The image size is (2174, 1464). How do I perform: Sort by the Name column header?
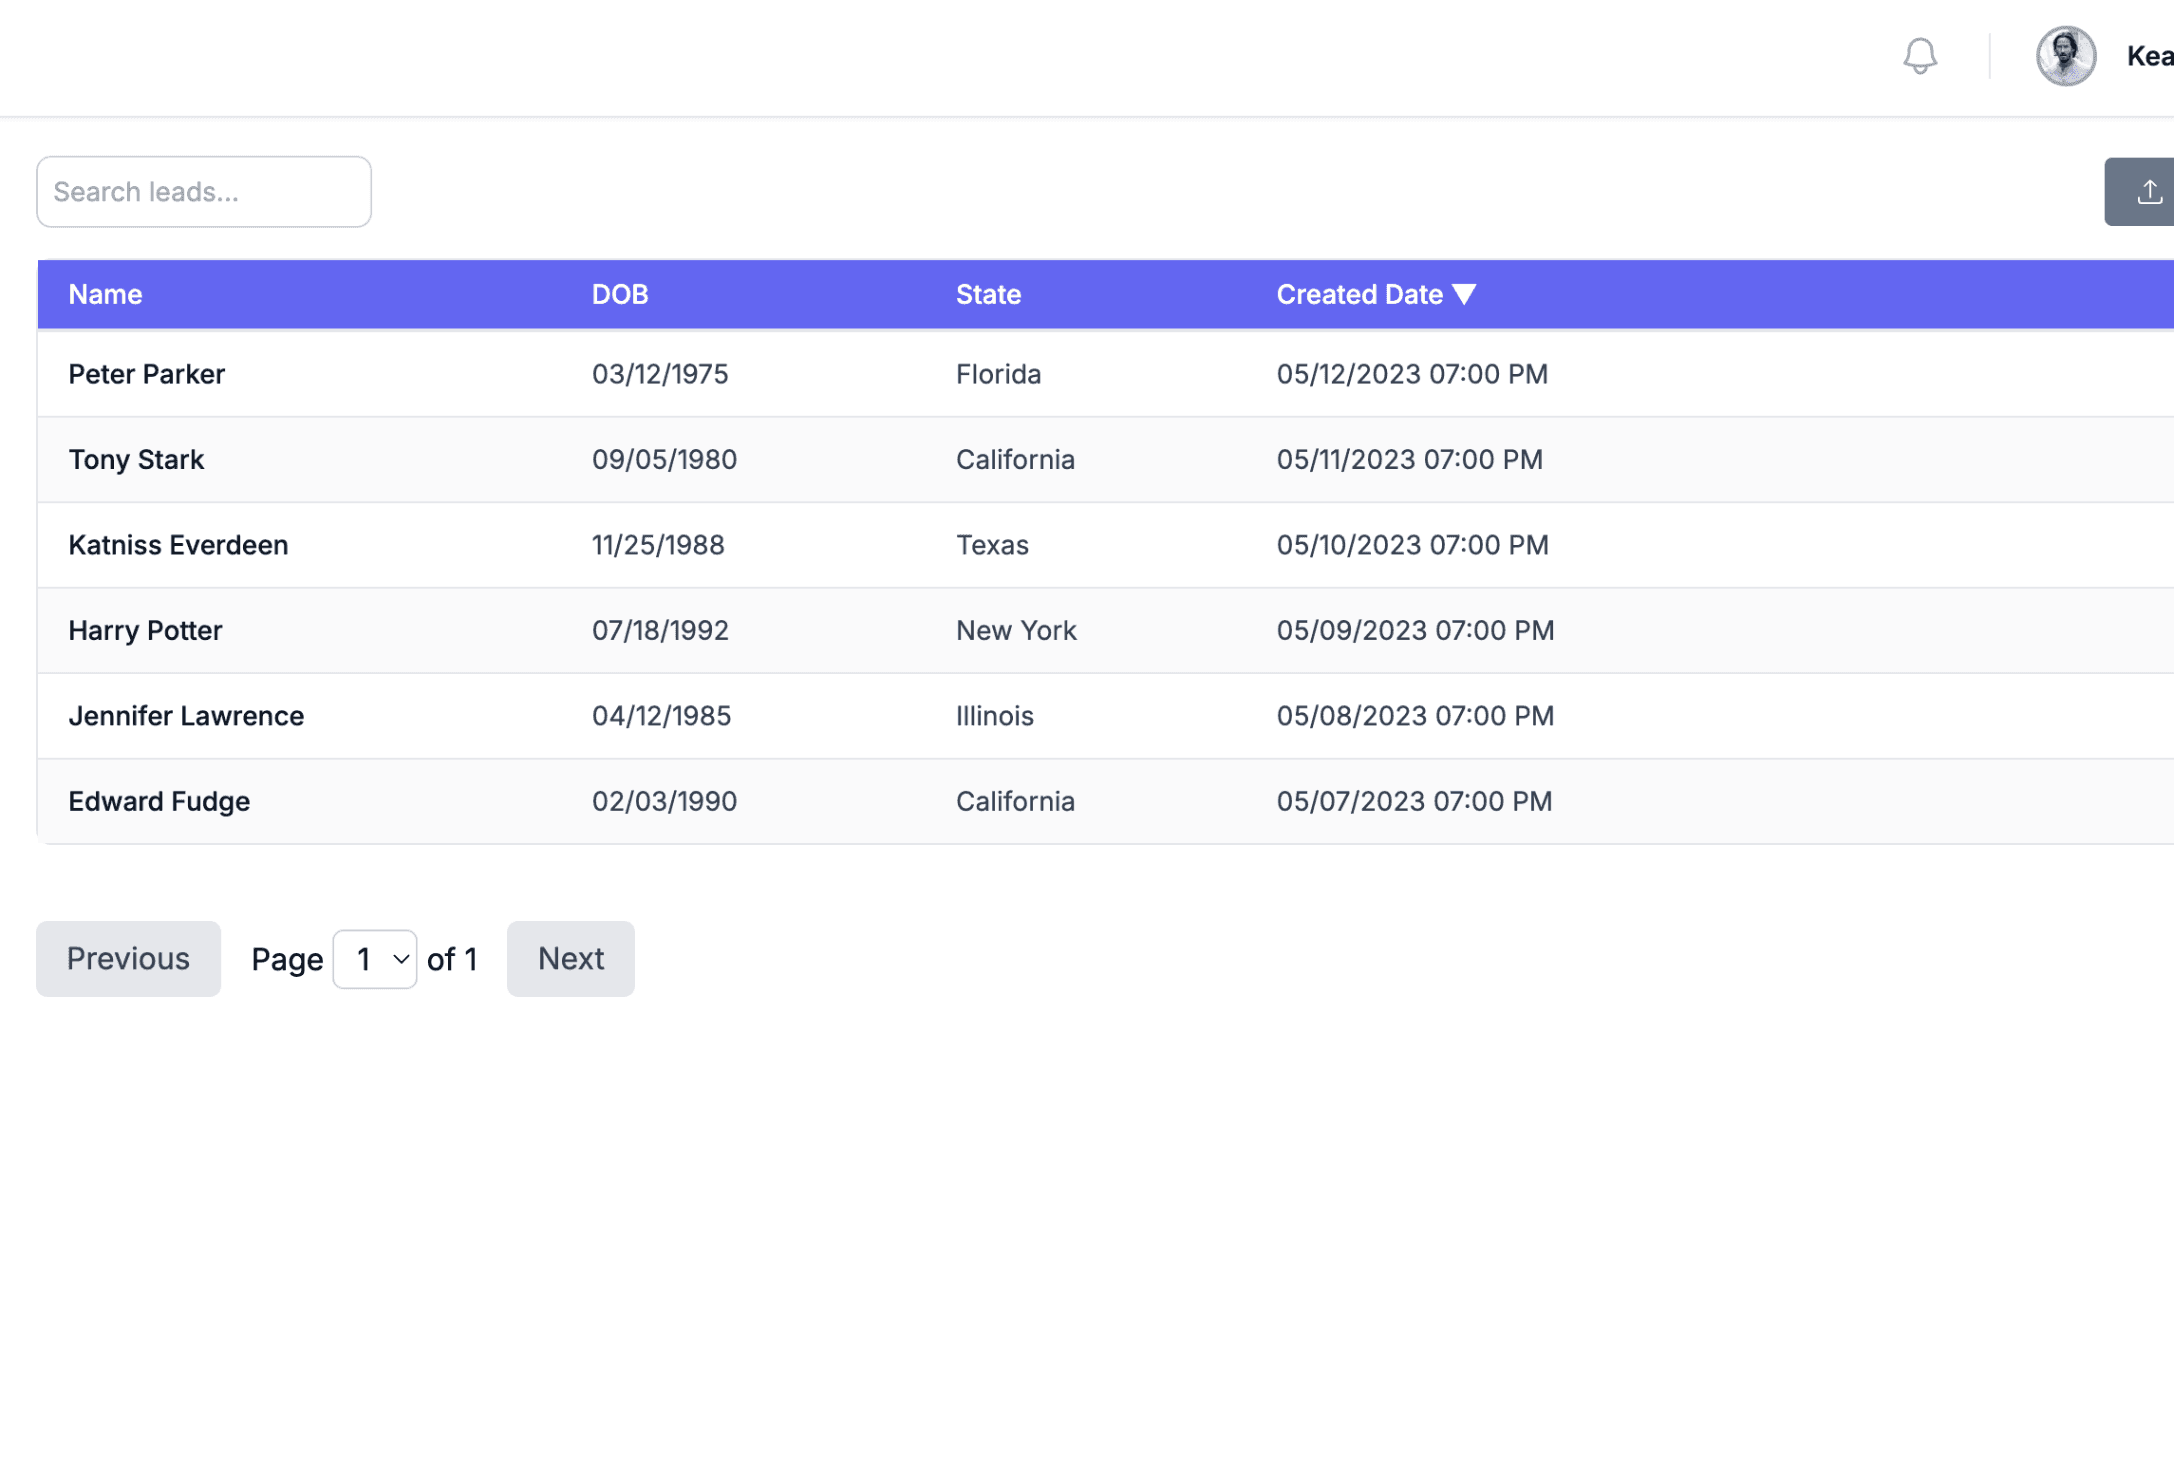coord(105,295)
